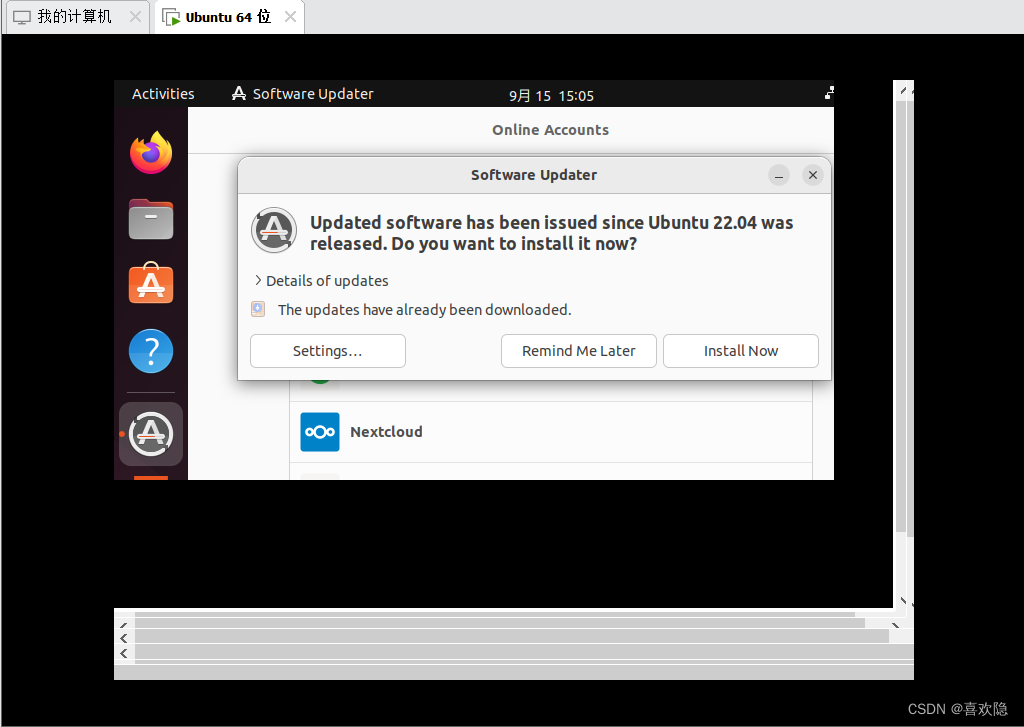1024x727 pixels.
Task: Click the Ubuntu 64 位 tab VM icon
Action: pyautogui.click(x=171, y=17)
